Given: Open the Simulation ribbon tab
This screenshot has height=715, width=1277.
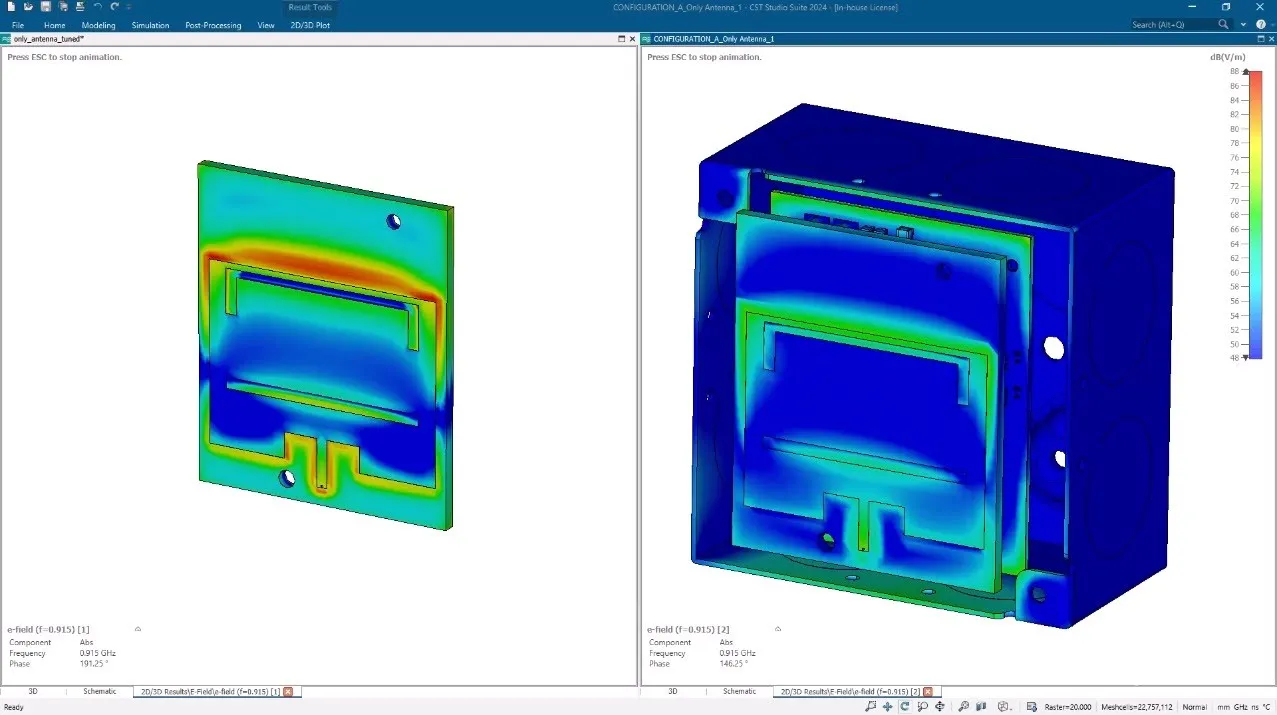Looking at the screenshot, I should pos(150,25).
